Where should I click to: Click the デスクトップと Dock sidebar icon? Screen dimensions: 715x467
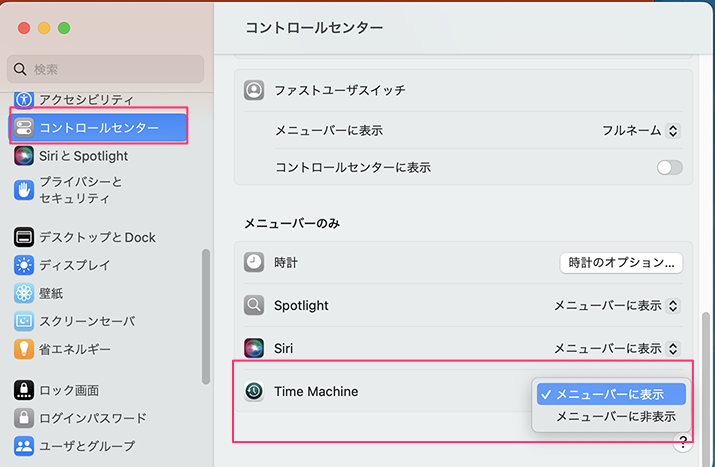(x=24, y=237)
